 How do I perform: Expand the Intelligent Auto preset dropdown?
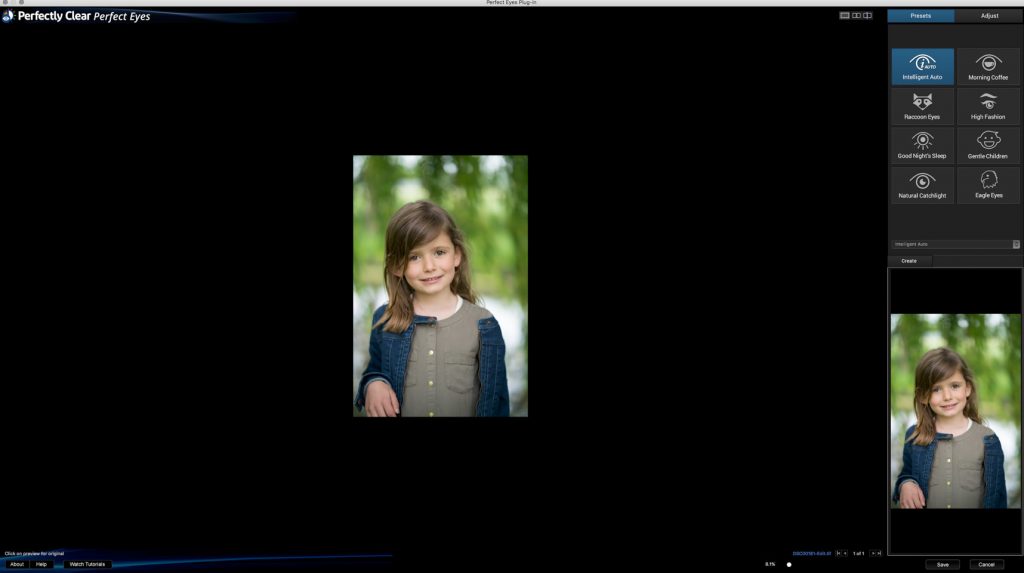[x=1016, y=244]
